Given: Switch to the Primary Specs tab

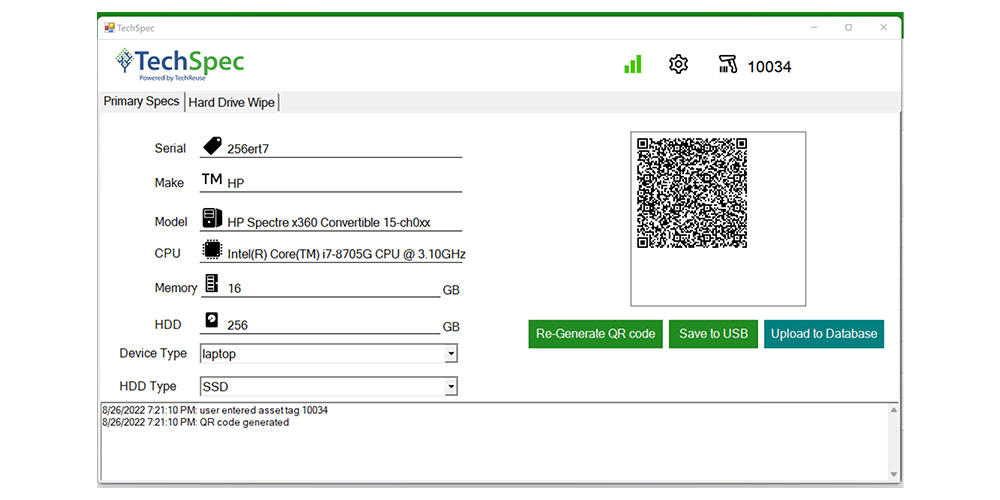Looking at the screenshot, I should click(142, 102).
